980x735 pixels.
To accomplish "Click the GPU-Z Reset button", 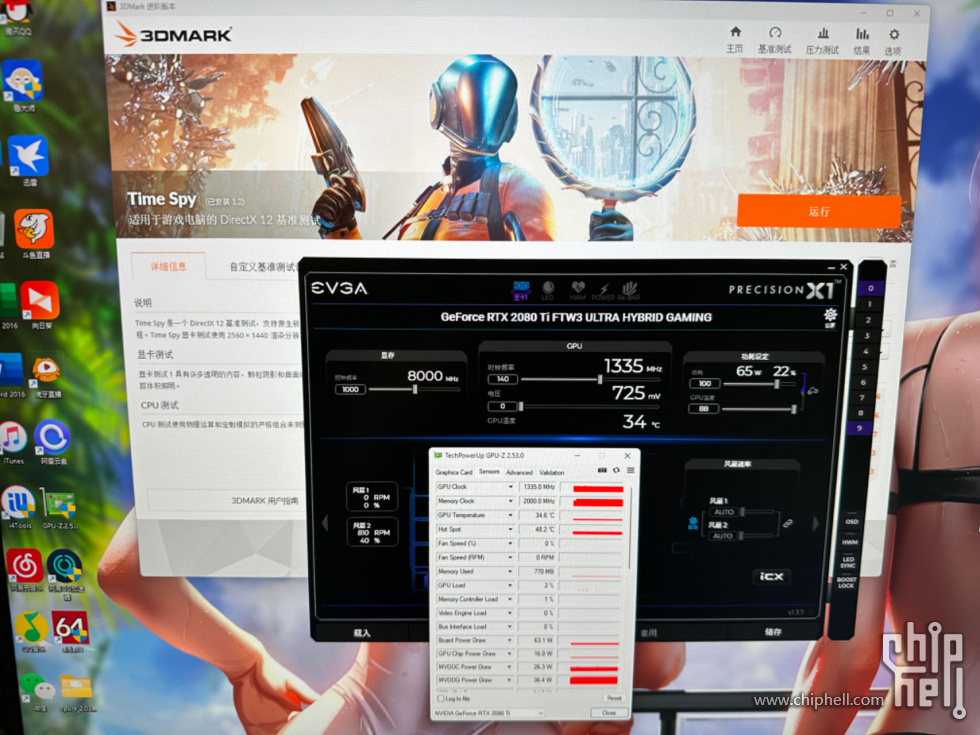I will (x=613, y=698).
